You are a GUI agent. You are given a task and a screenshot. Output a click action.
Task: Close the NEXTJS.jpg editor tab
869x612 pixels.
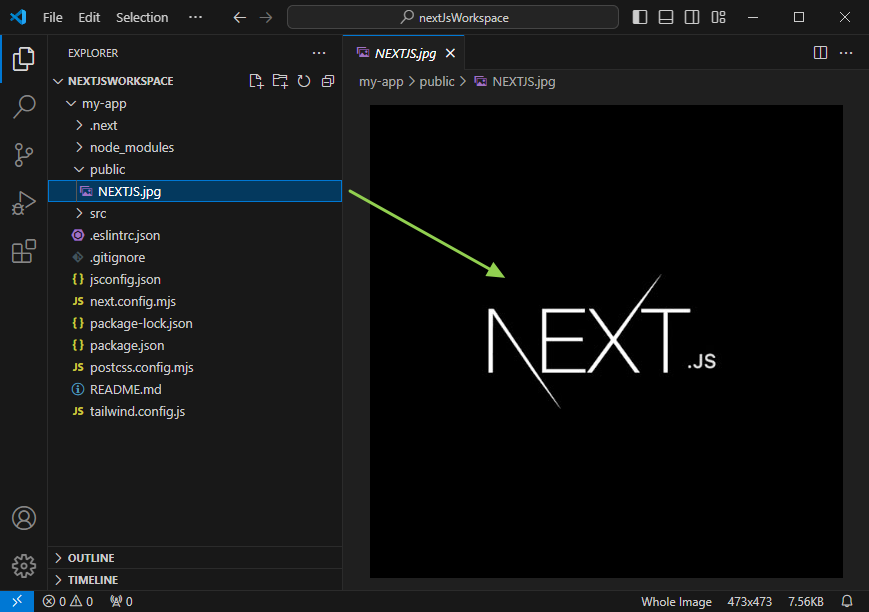coord(451,53)
